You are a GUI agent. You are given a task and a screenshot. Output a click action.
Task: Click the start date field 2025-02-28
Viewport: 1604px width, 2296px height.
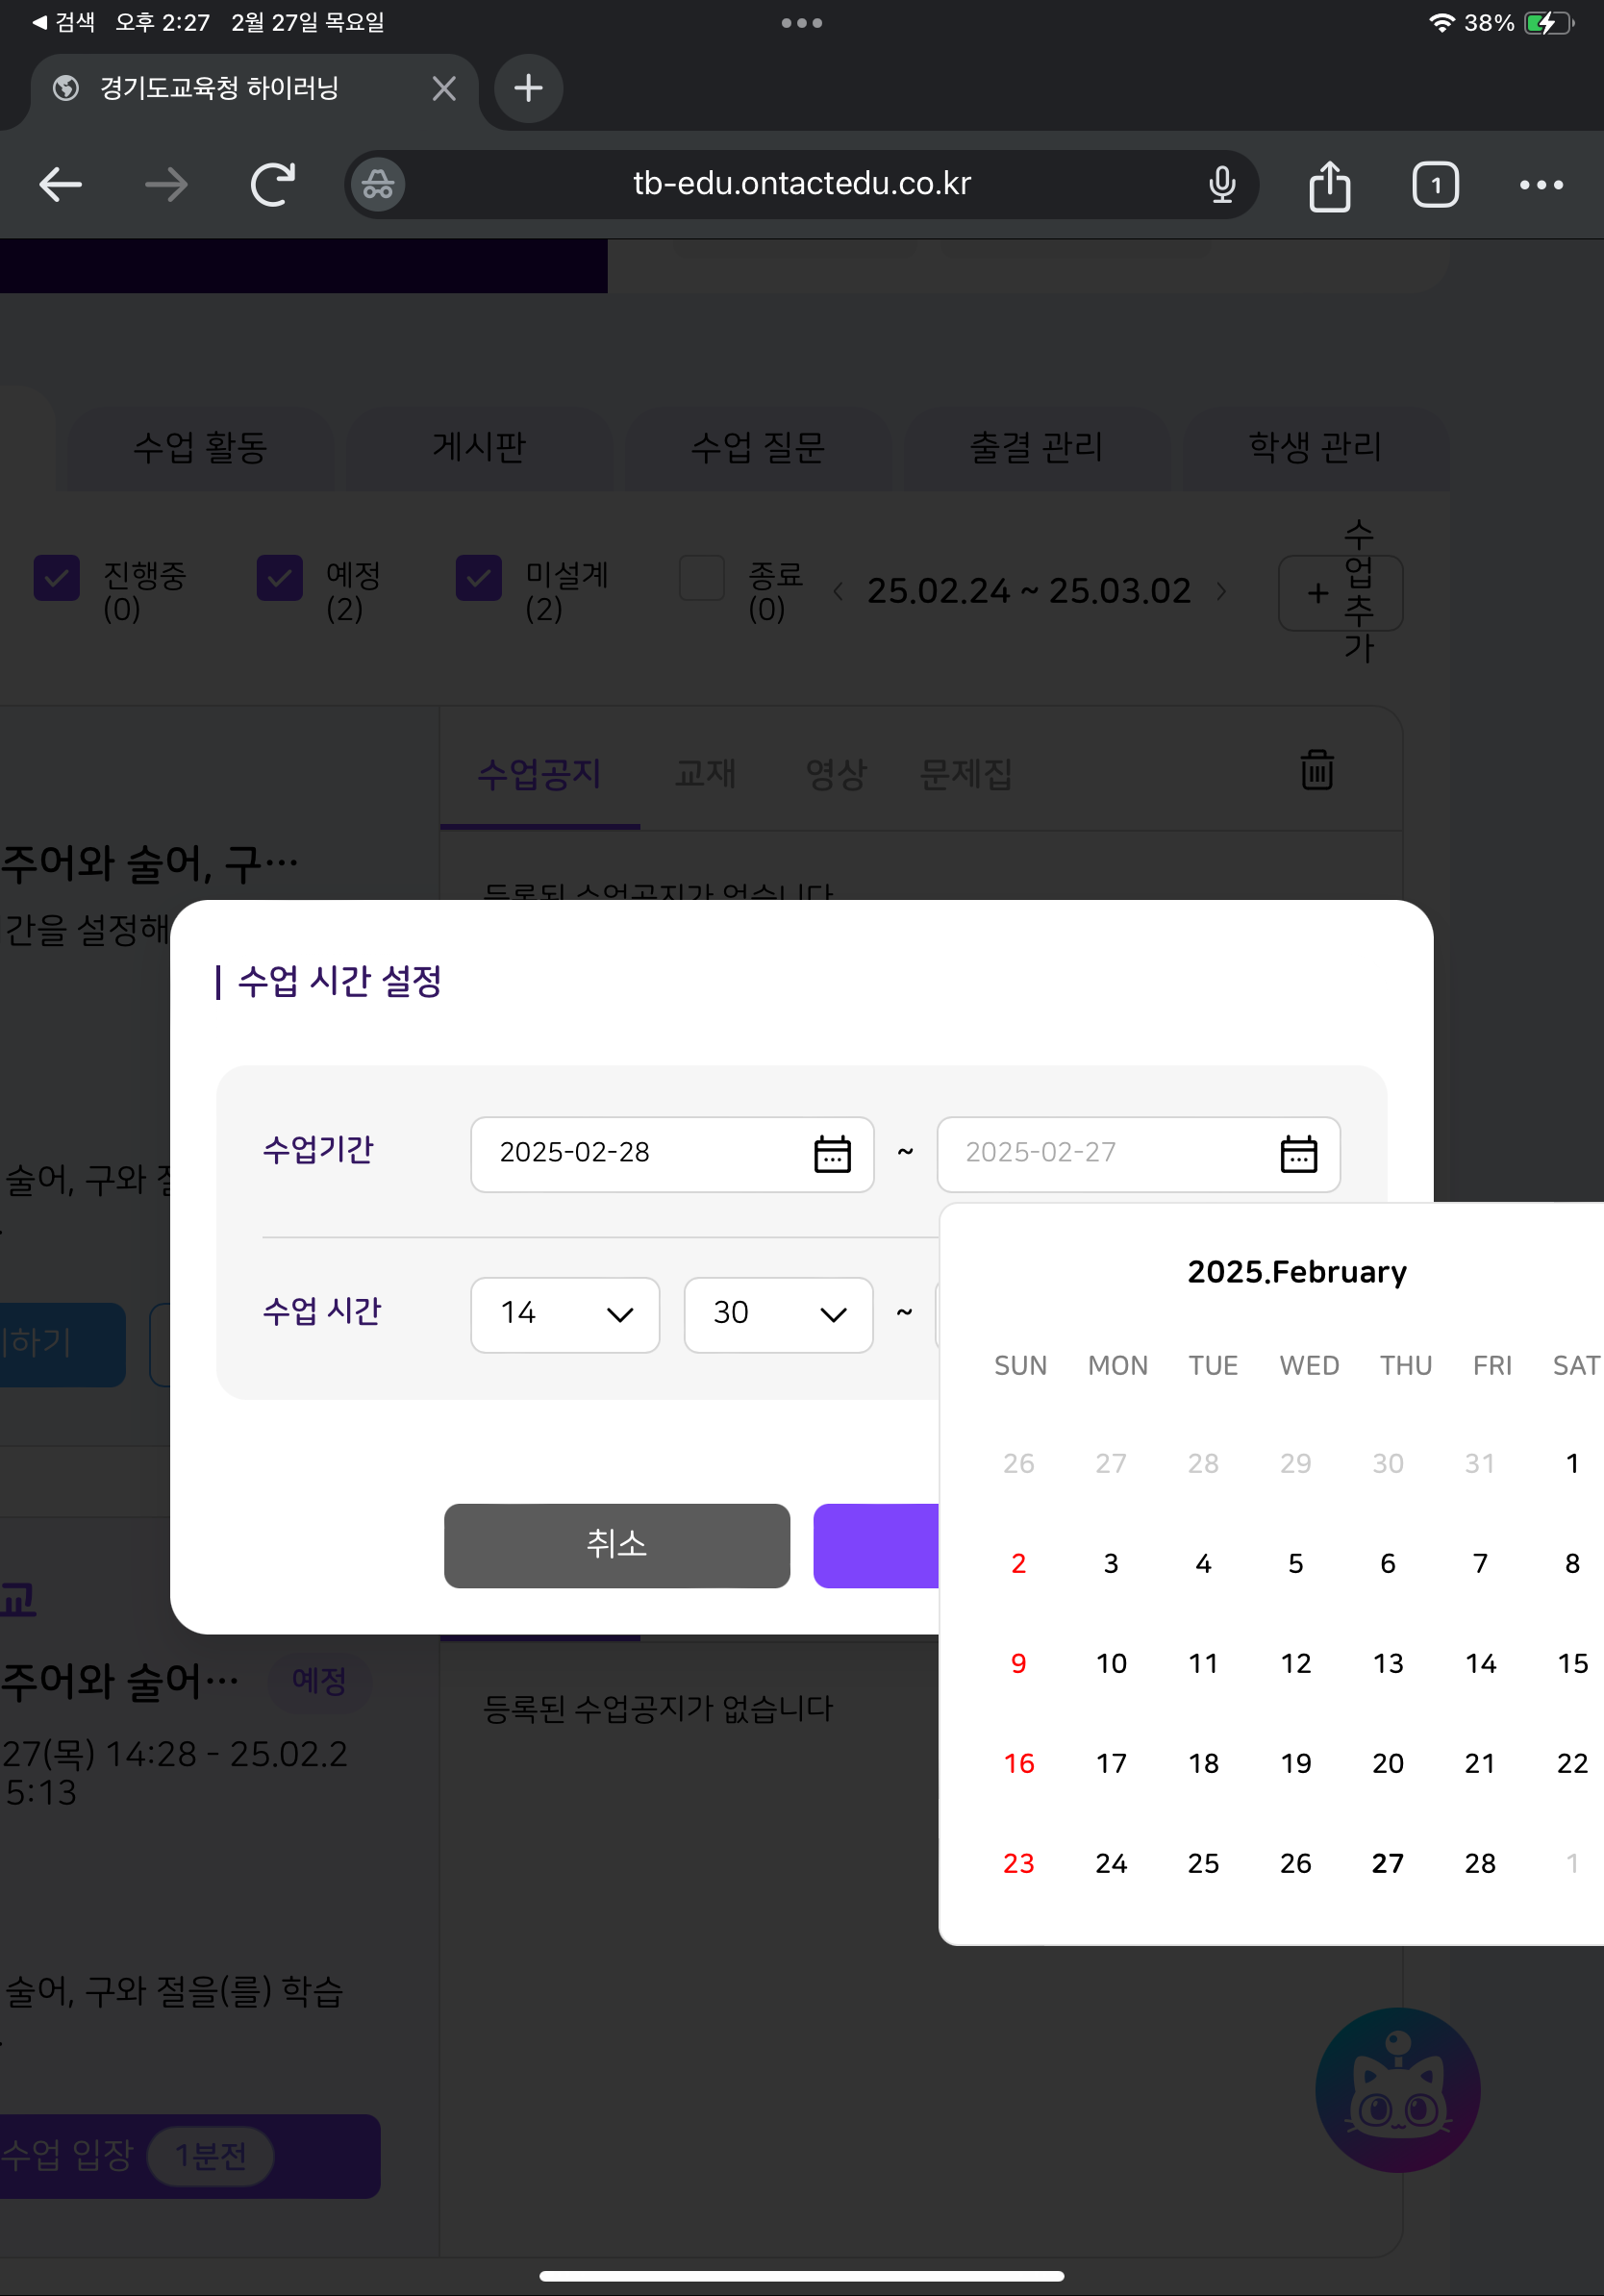click(x=640, y=1154)
